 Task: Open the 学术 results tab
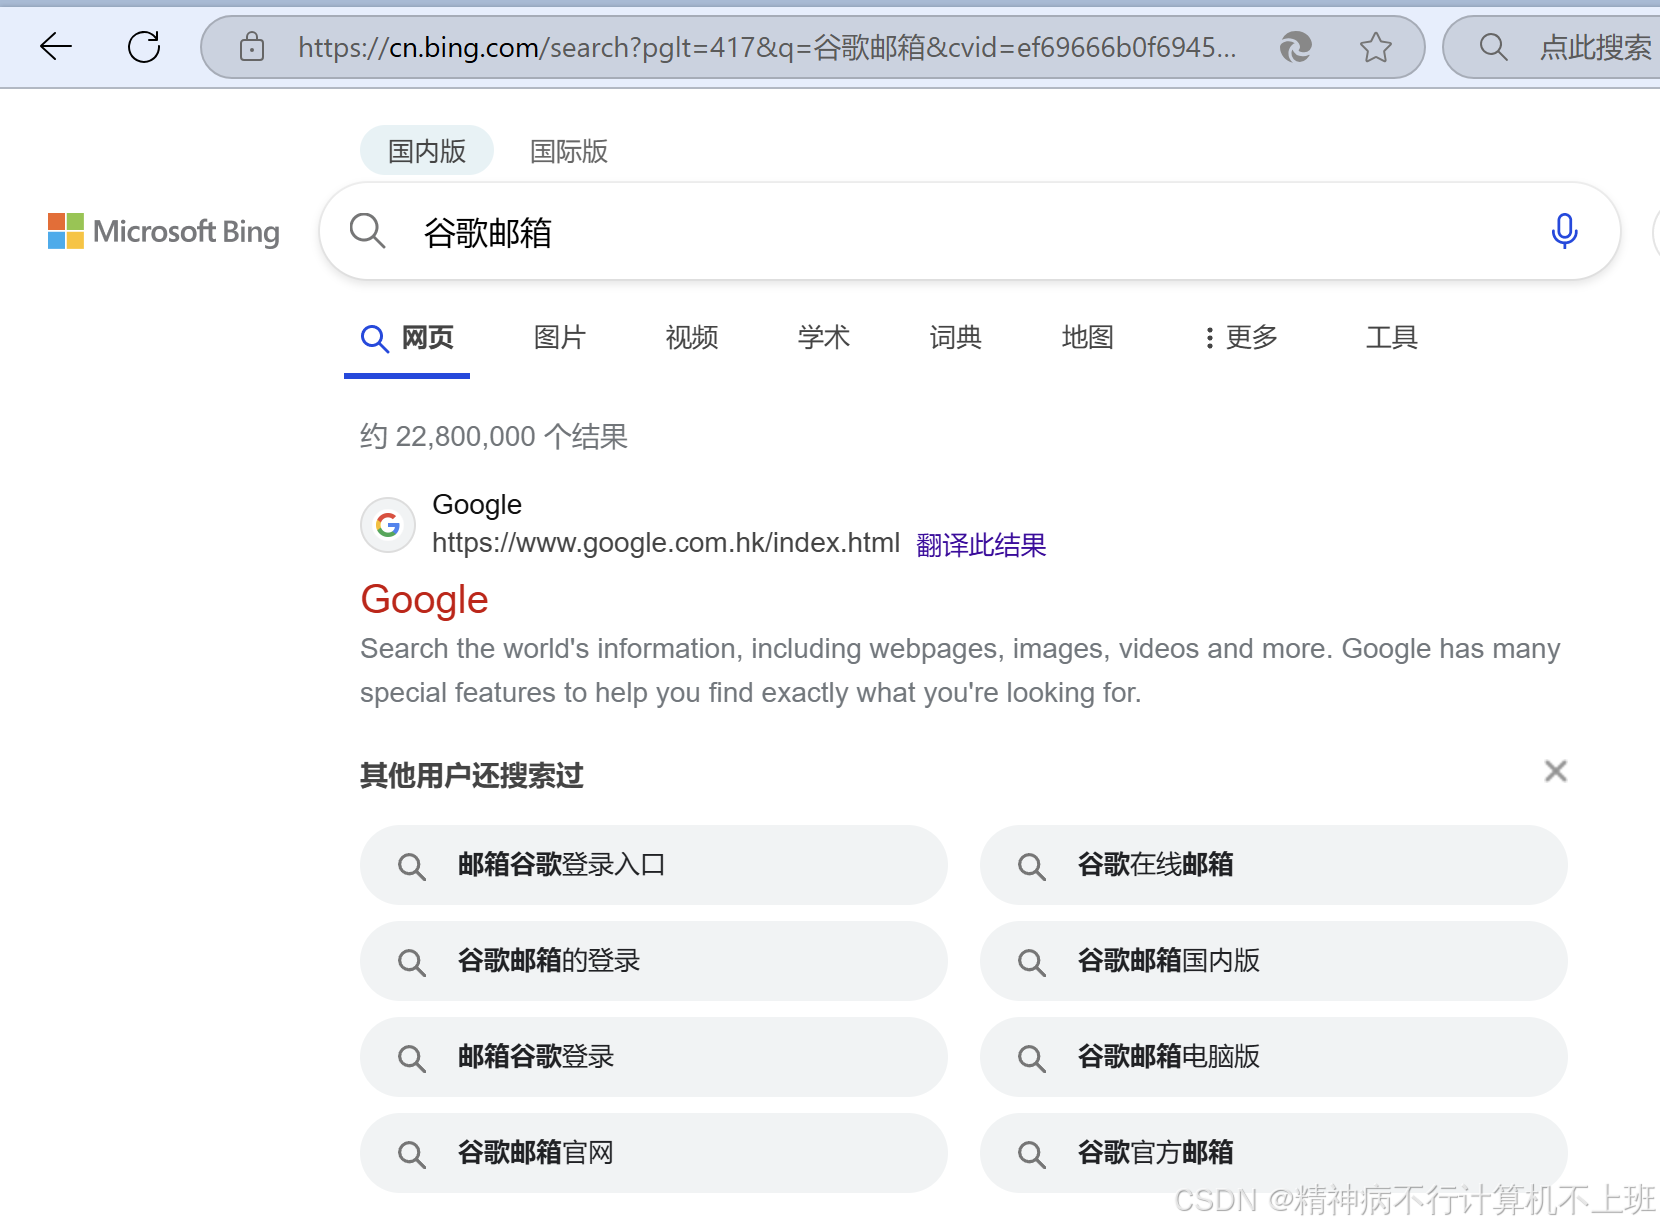click(x=824, y=338)
